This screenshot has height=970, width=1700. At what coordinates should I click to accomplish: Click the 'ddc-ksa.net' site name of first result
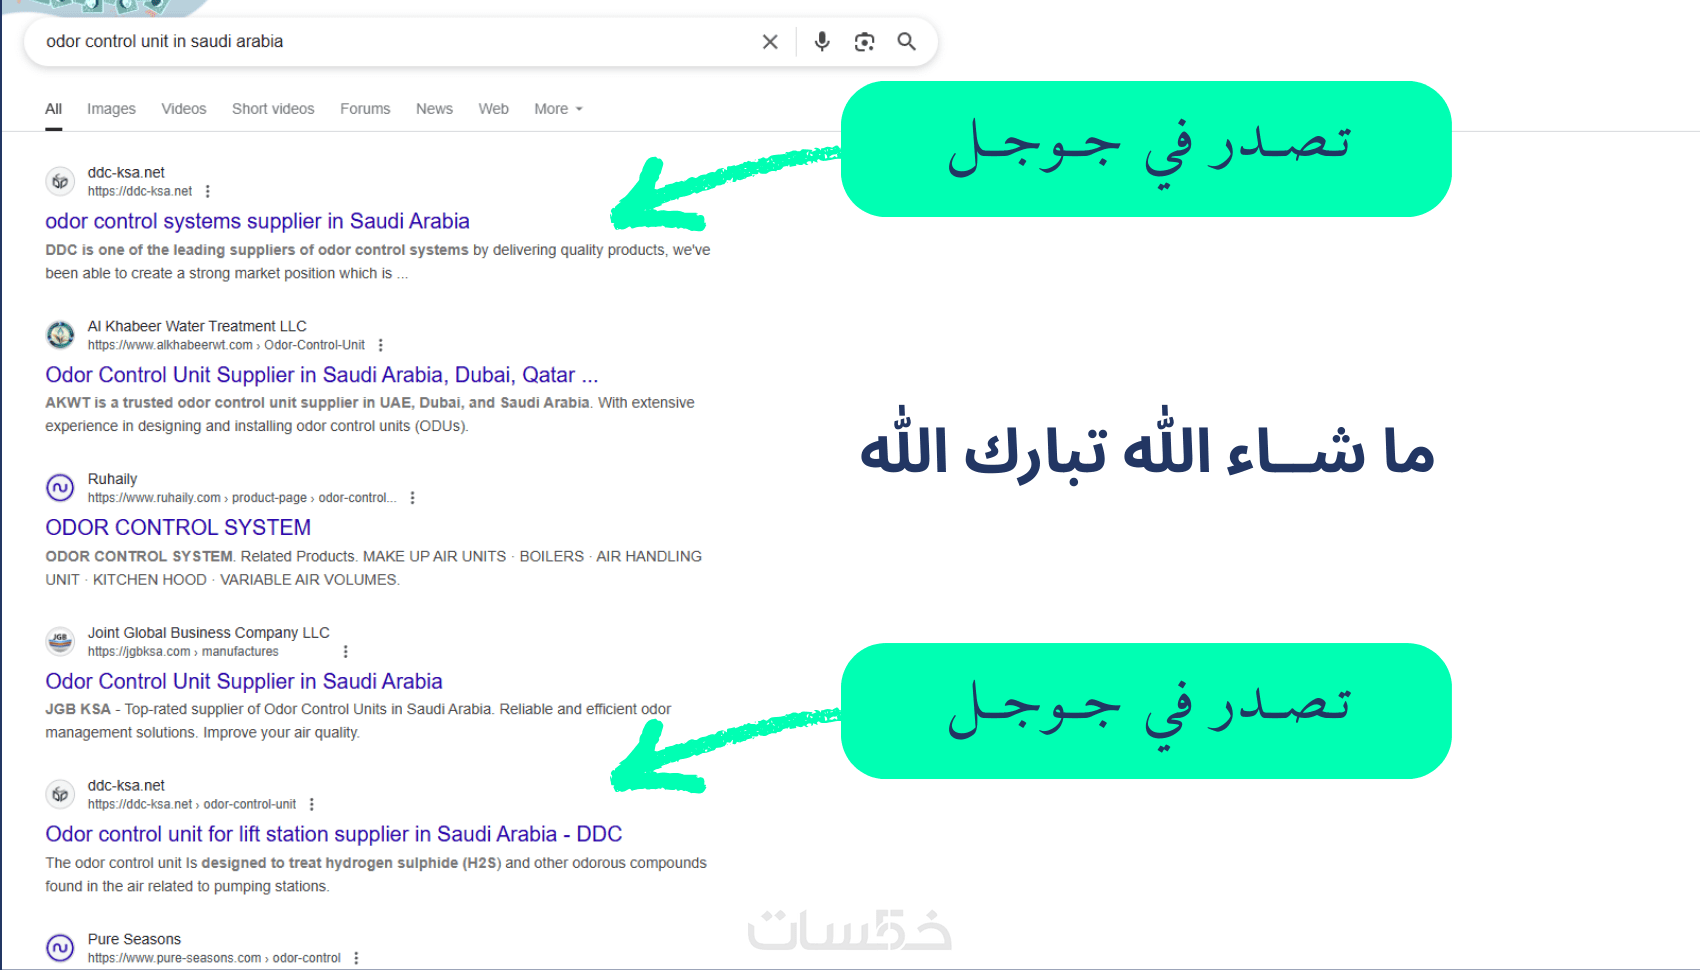pyautogui.click(x=126, y=172)
